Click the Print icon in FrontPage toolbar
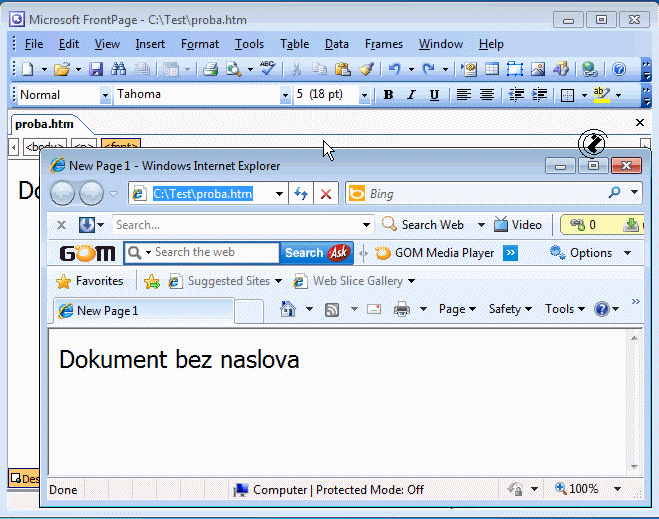This screenshot has width=659, height=519. 210,69
